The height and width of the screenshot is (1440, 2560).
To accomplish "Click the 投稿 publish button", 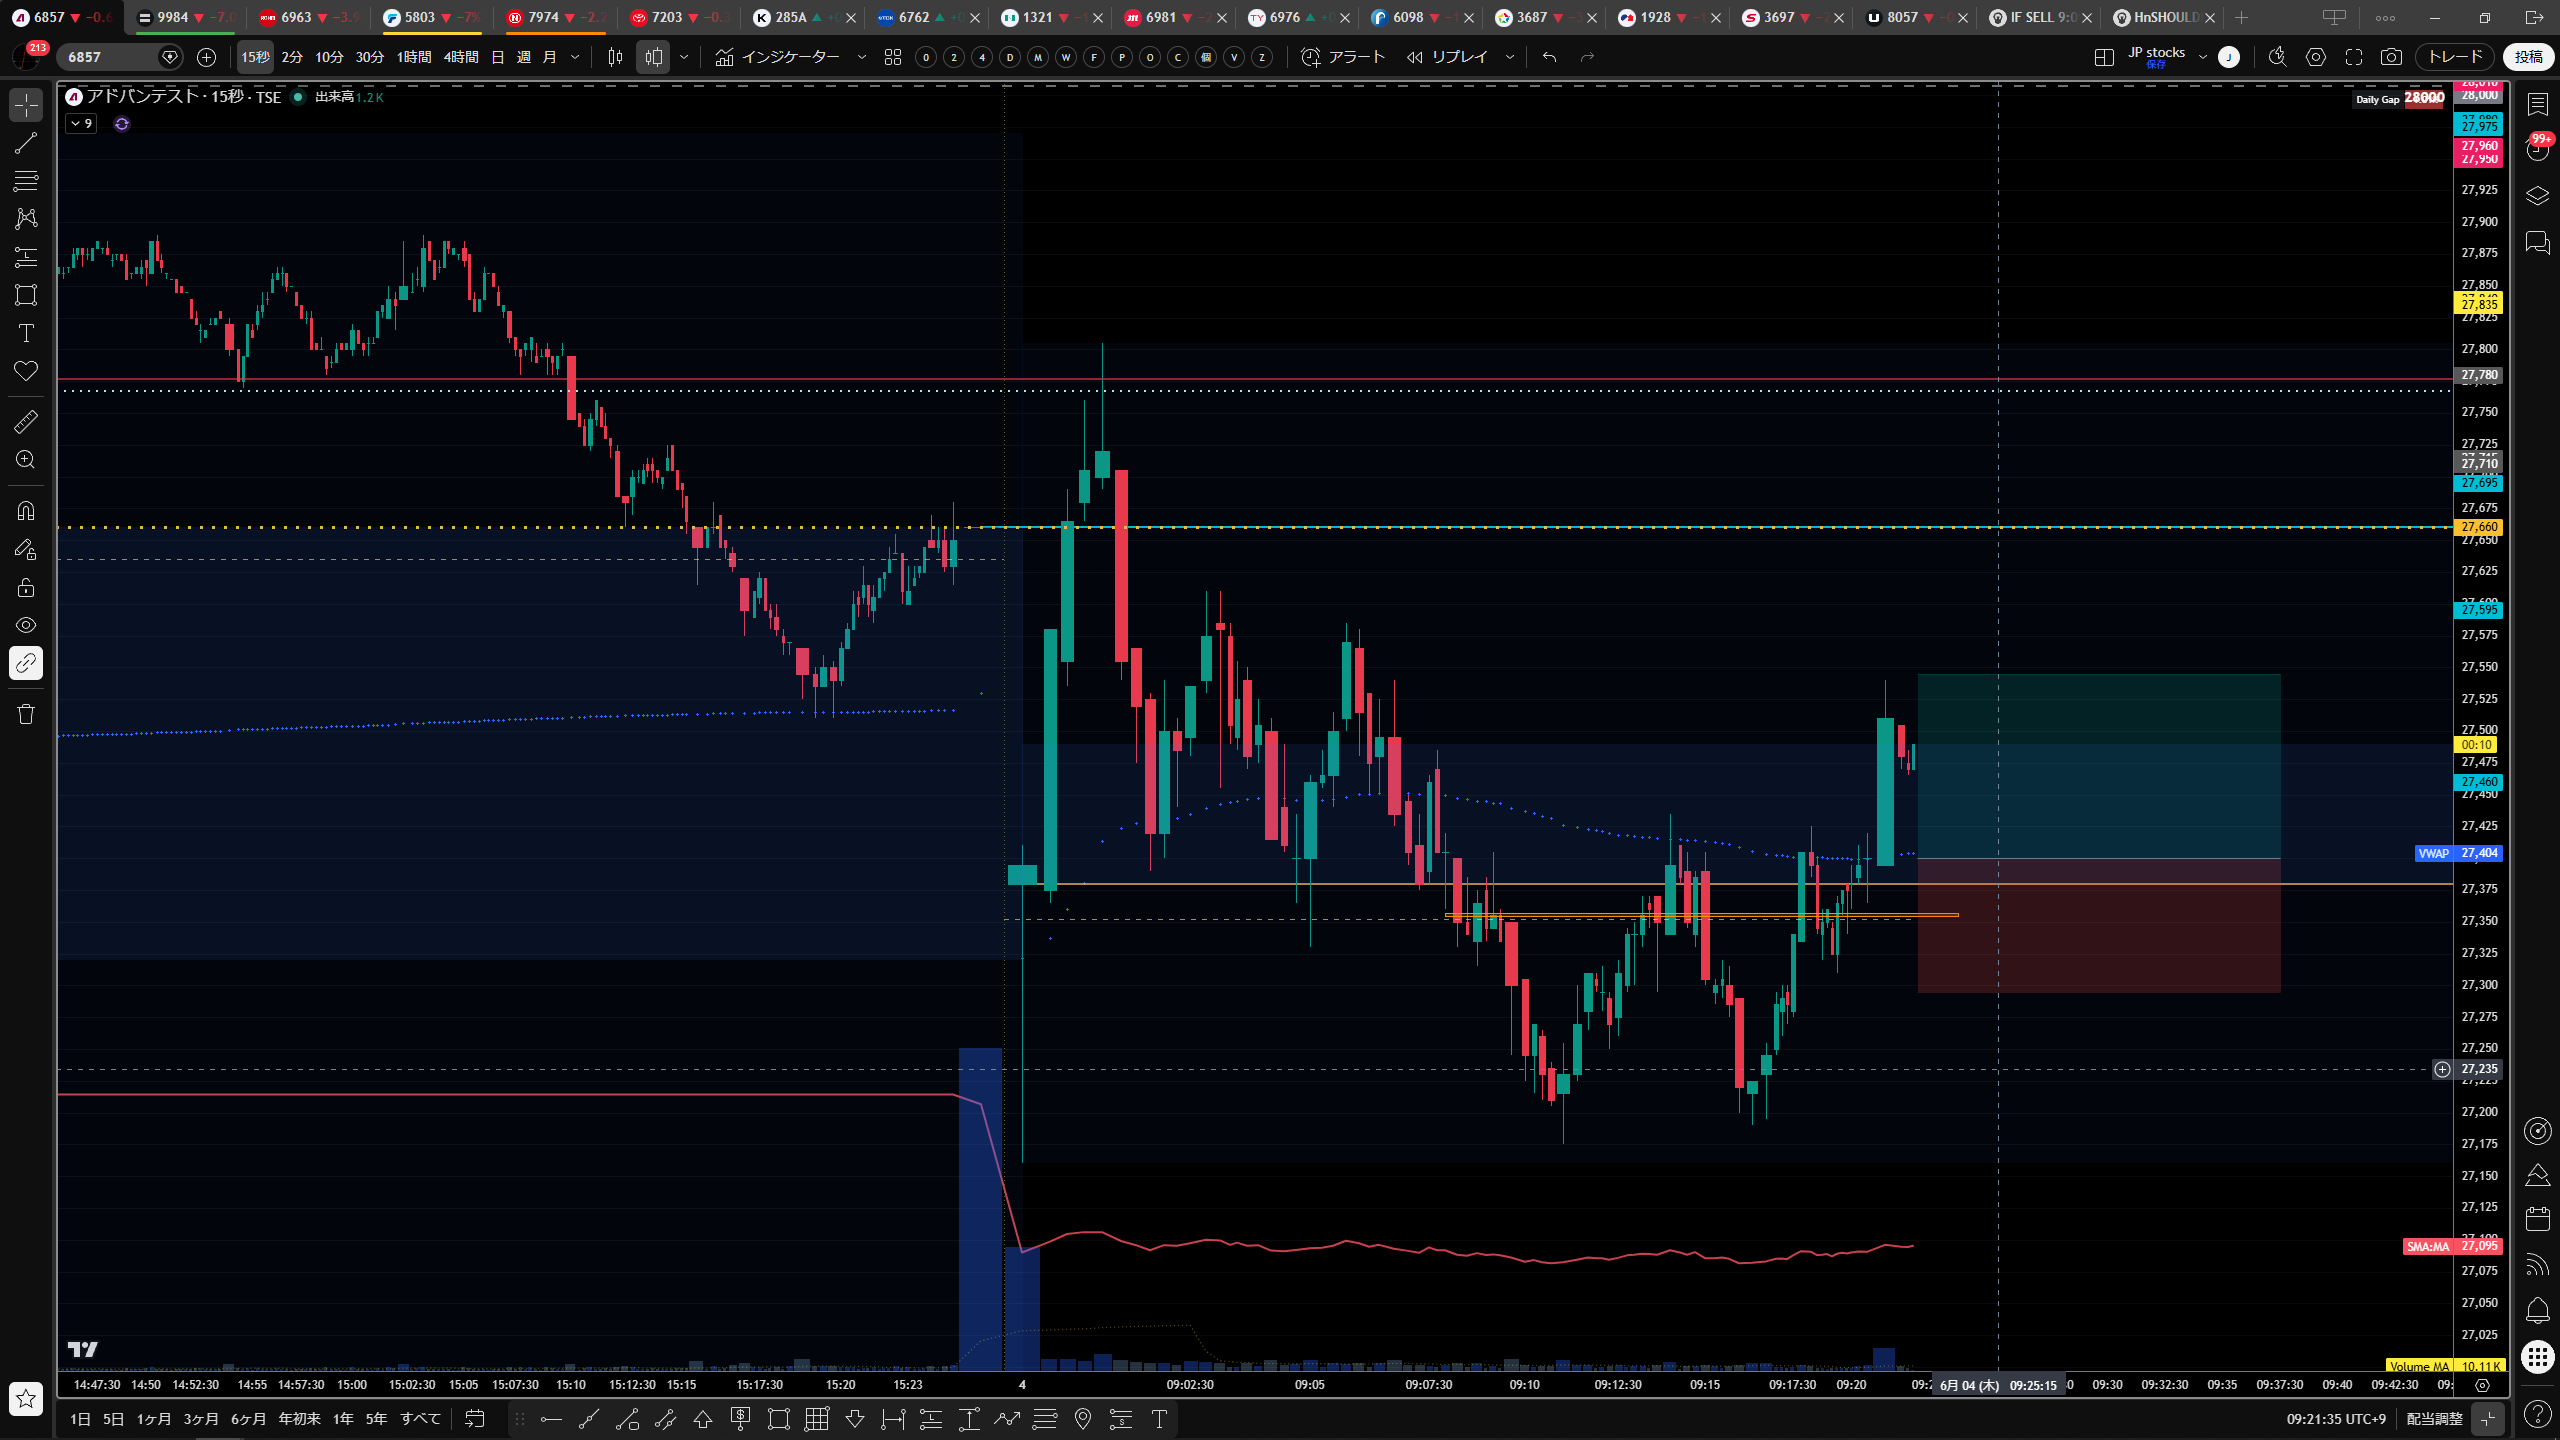I will pyautogui.click(x=2529, y=57).
